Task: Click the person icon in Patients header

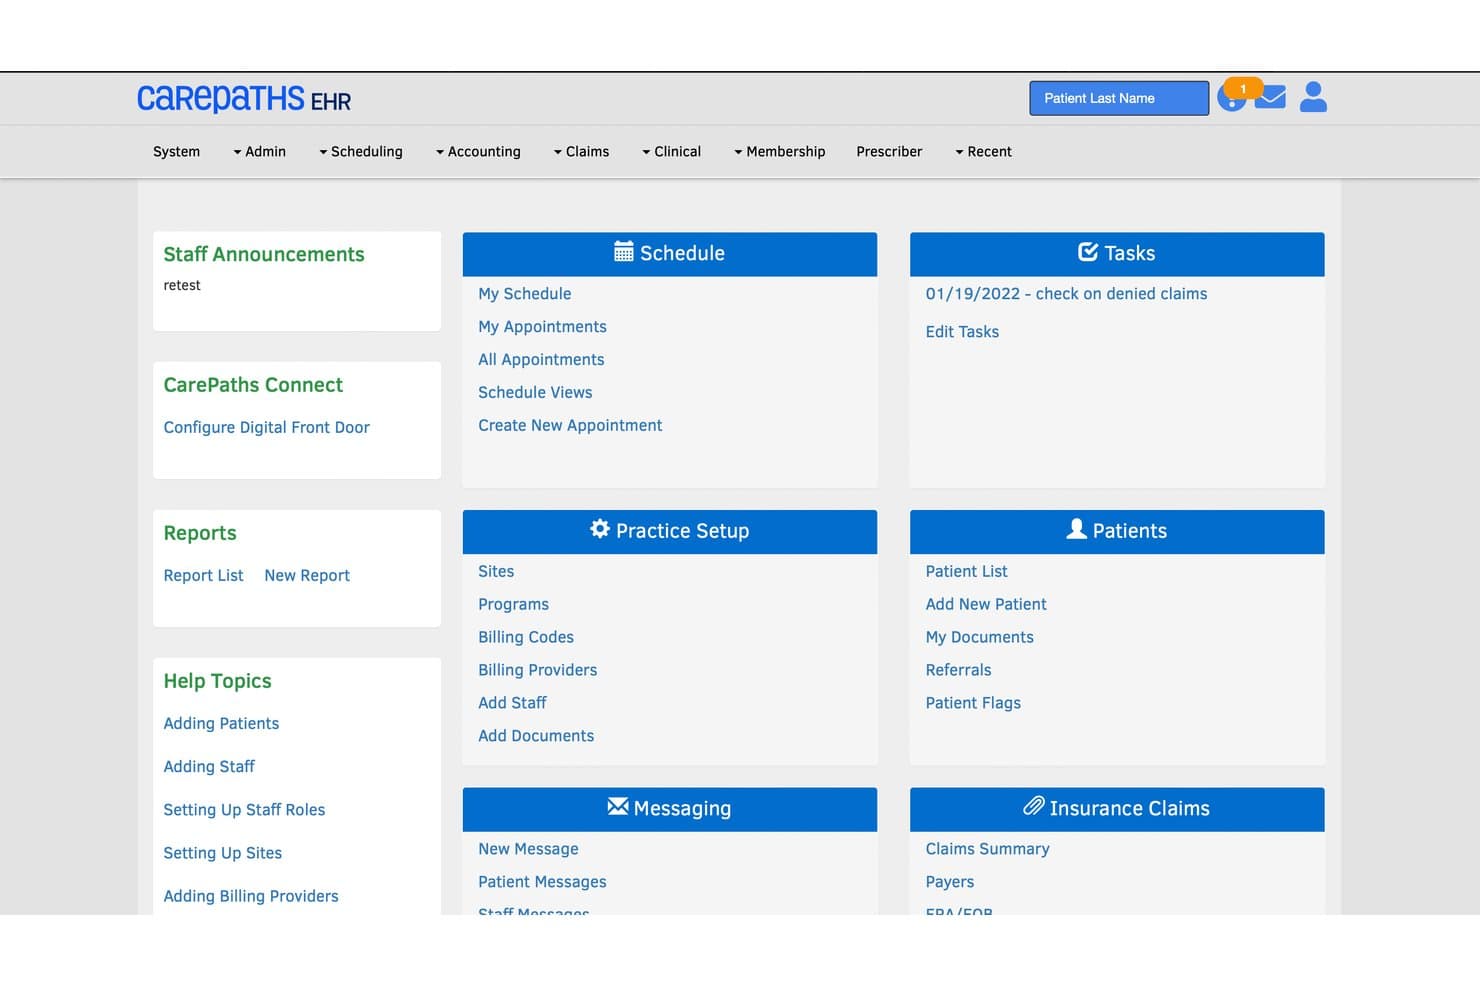Action: point(1076,529)
